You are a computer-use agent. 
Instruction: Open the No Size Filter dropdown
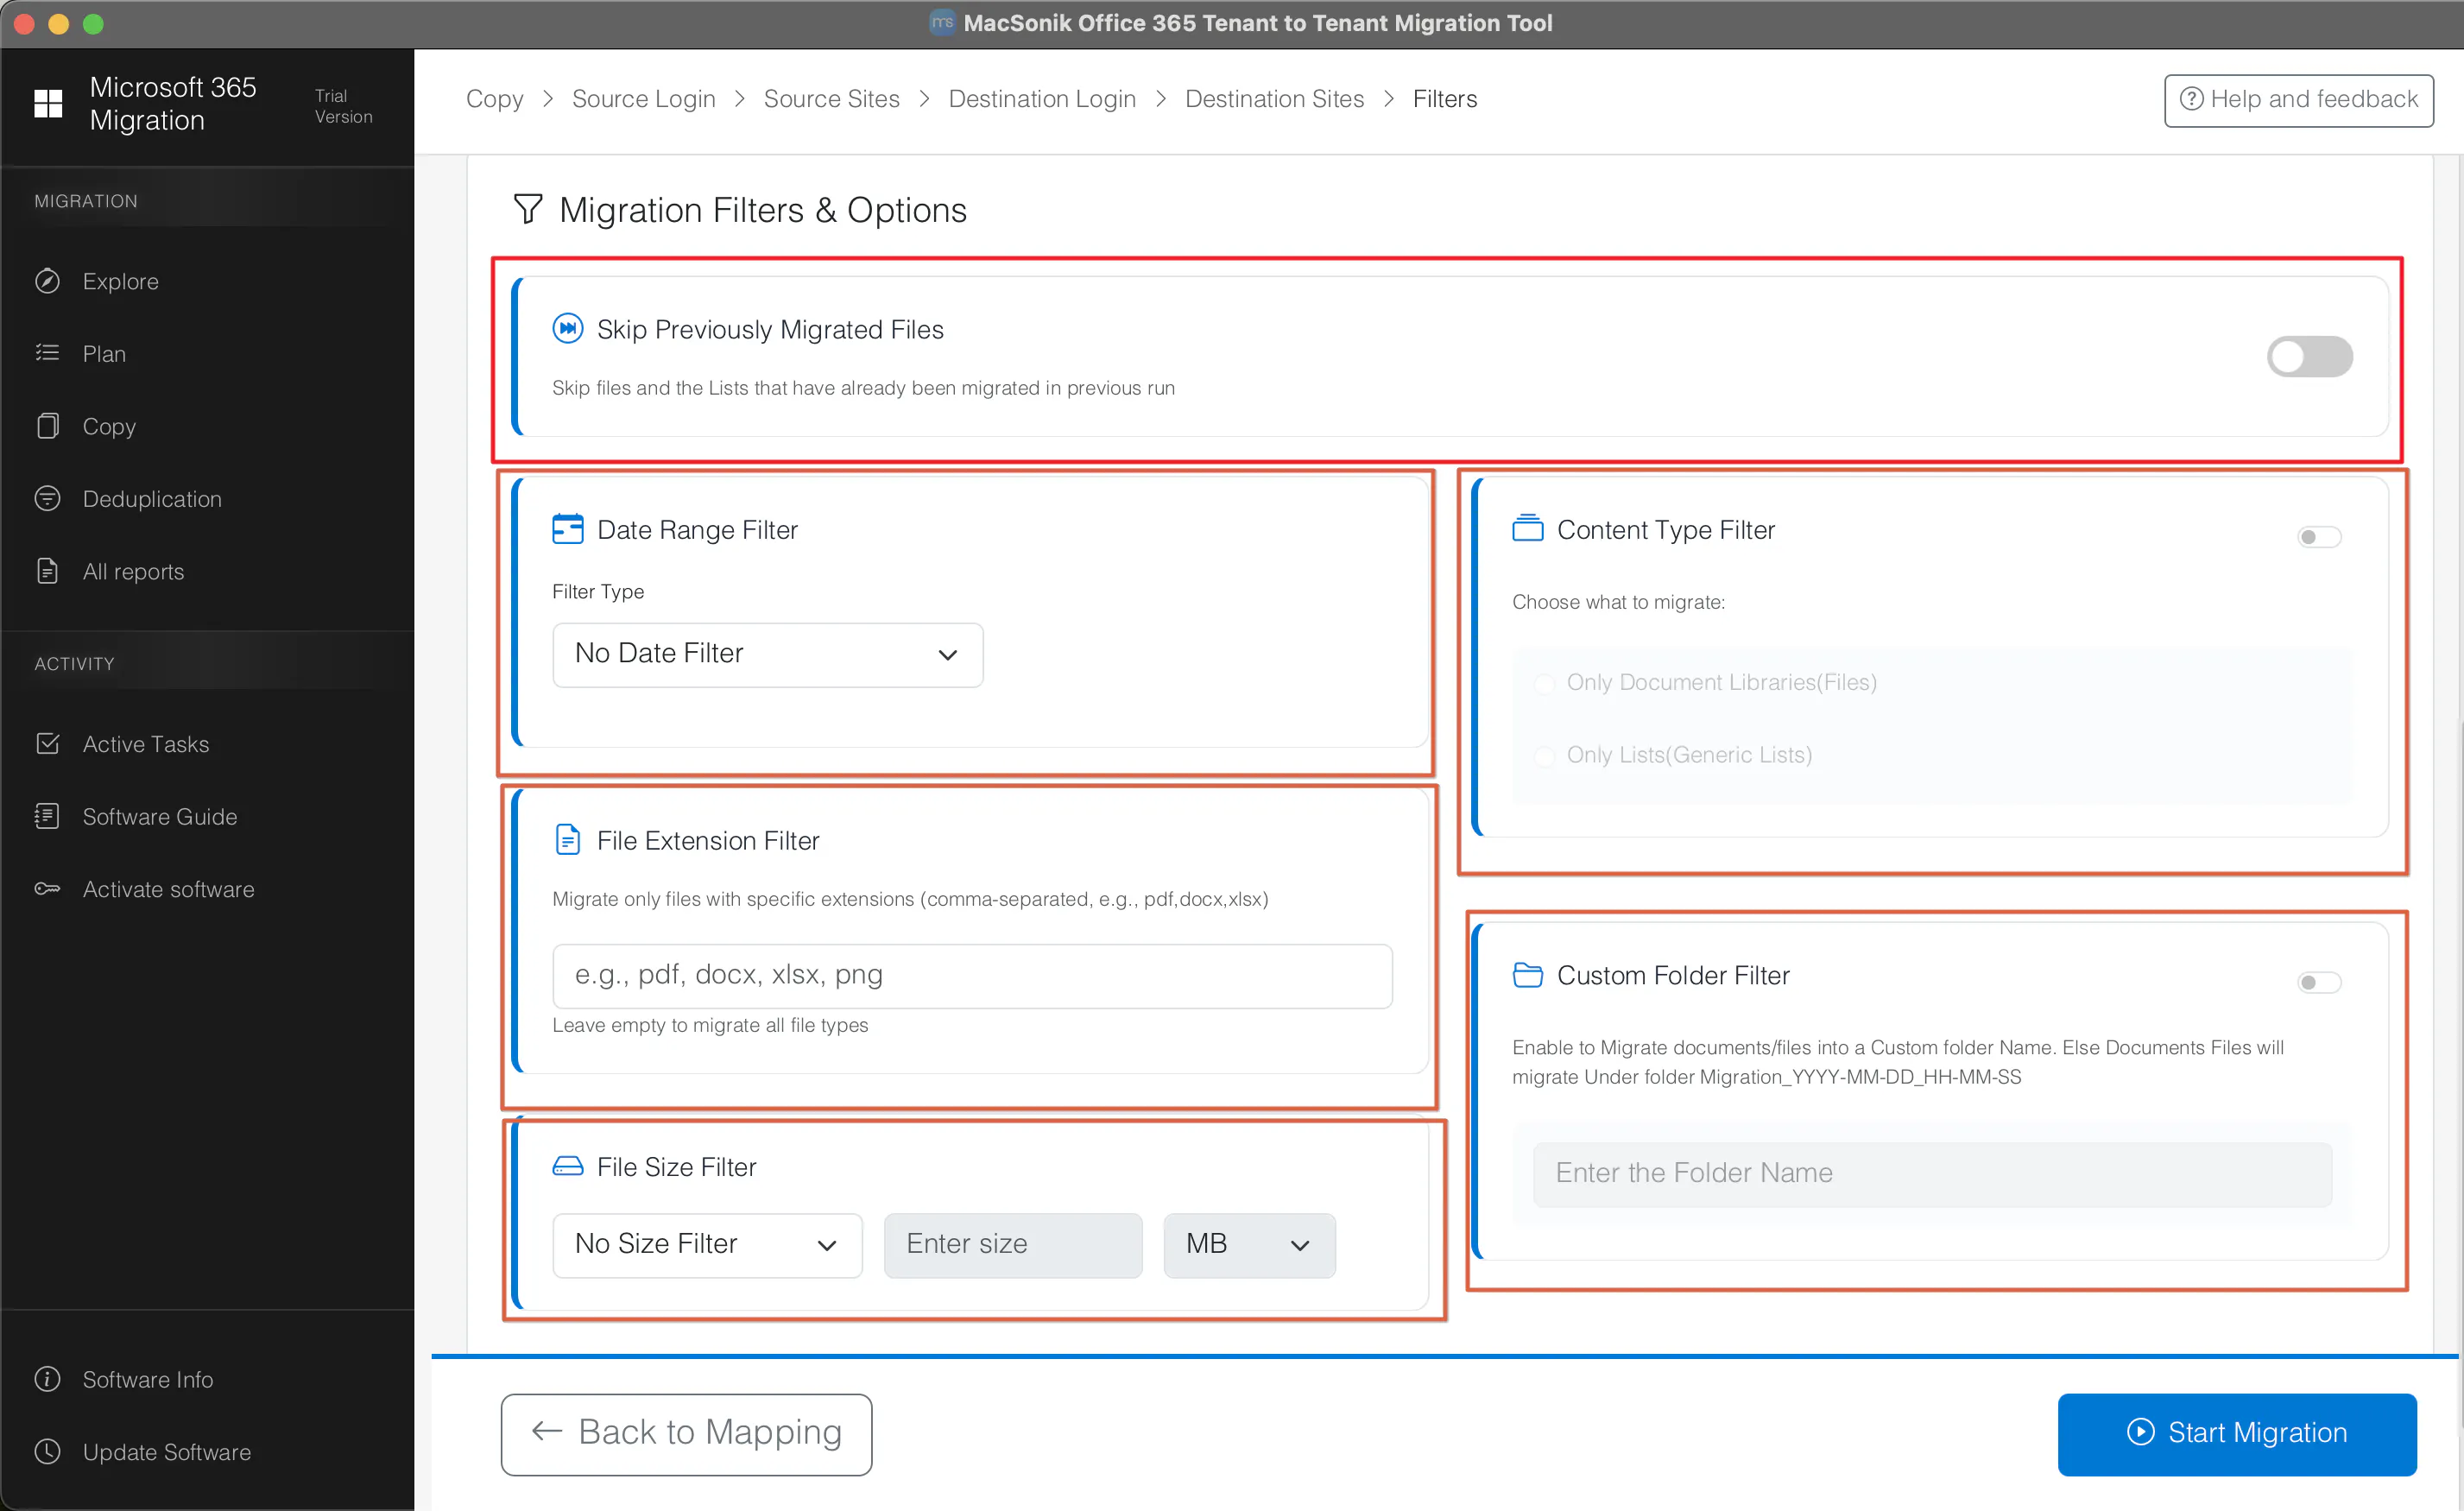click(x=707, y=1245)
